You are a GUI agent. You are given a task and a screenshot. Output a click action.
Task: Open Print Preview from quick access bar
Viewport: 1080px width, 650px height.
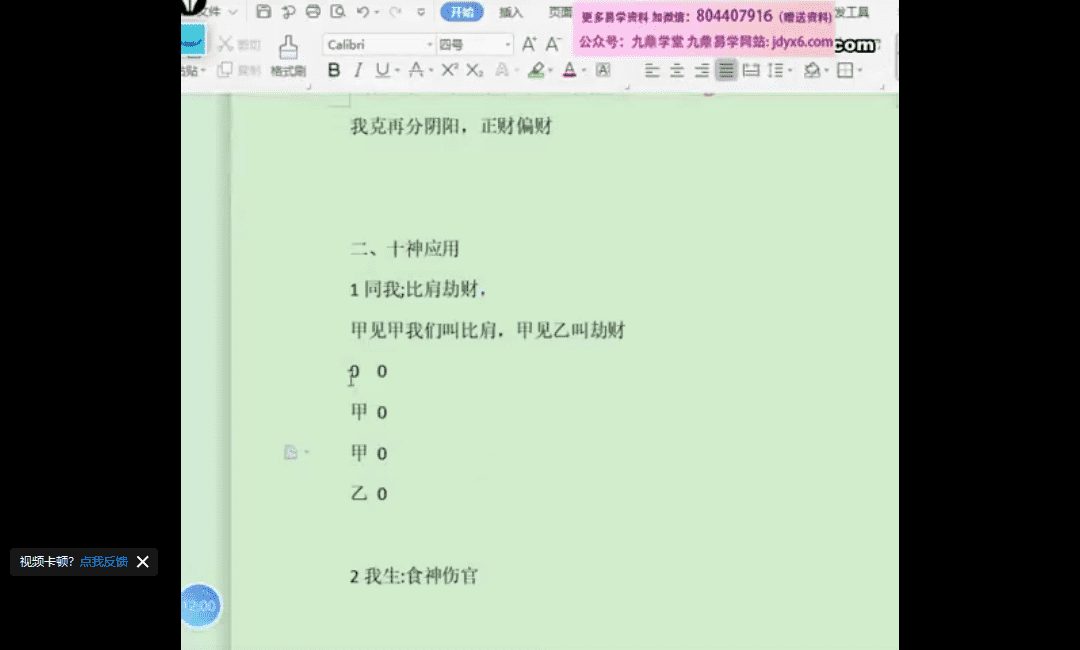(x=338, y=12)
